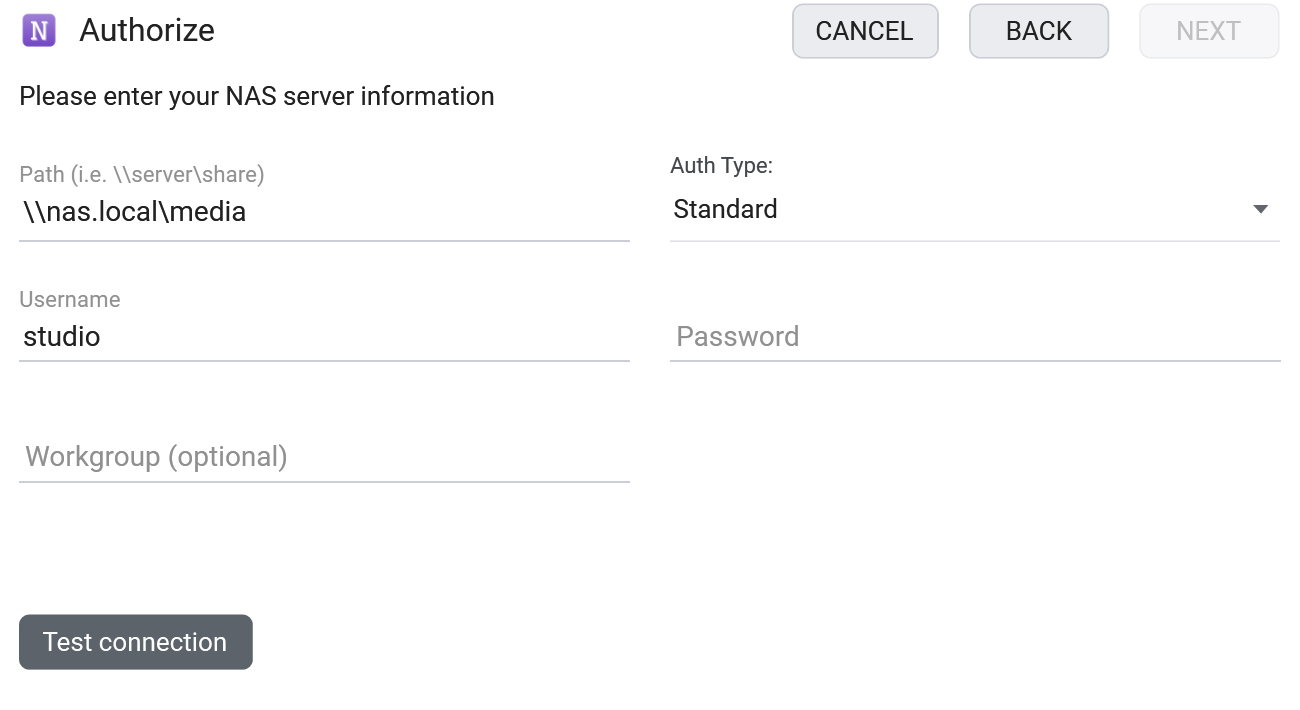Place cursor in the studio username text
The height and width of the screenshot is (710, 1300).
tap(62, 337)
